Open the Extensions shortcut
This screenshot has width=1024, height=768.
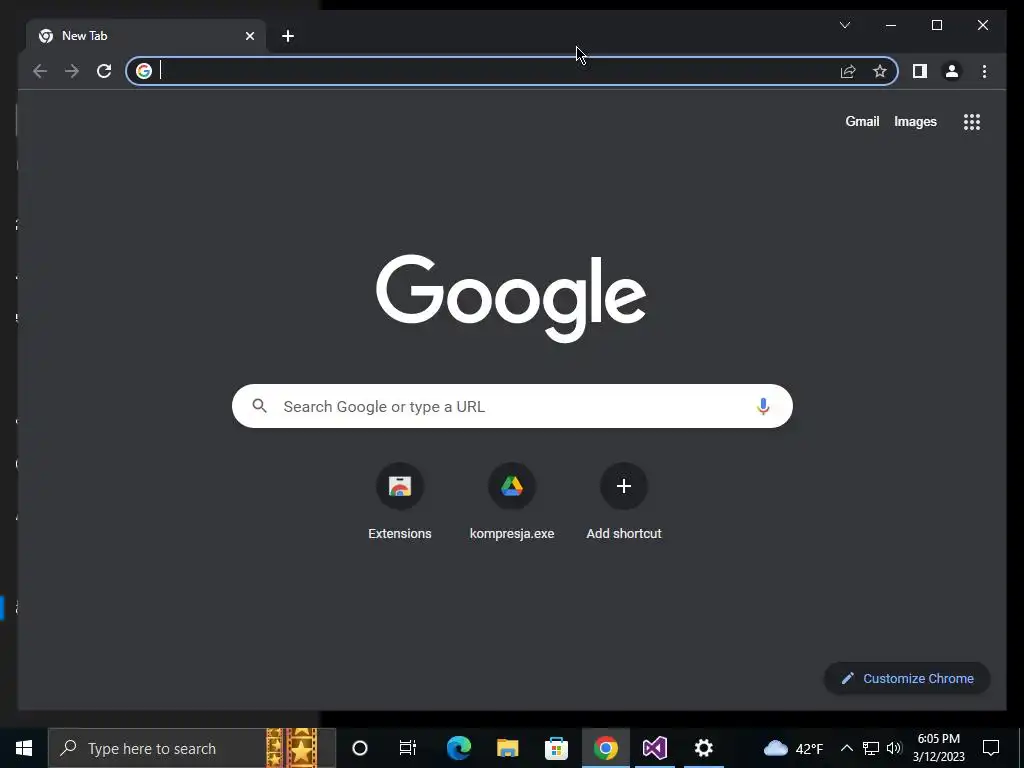[400, 501]
